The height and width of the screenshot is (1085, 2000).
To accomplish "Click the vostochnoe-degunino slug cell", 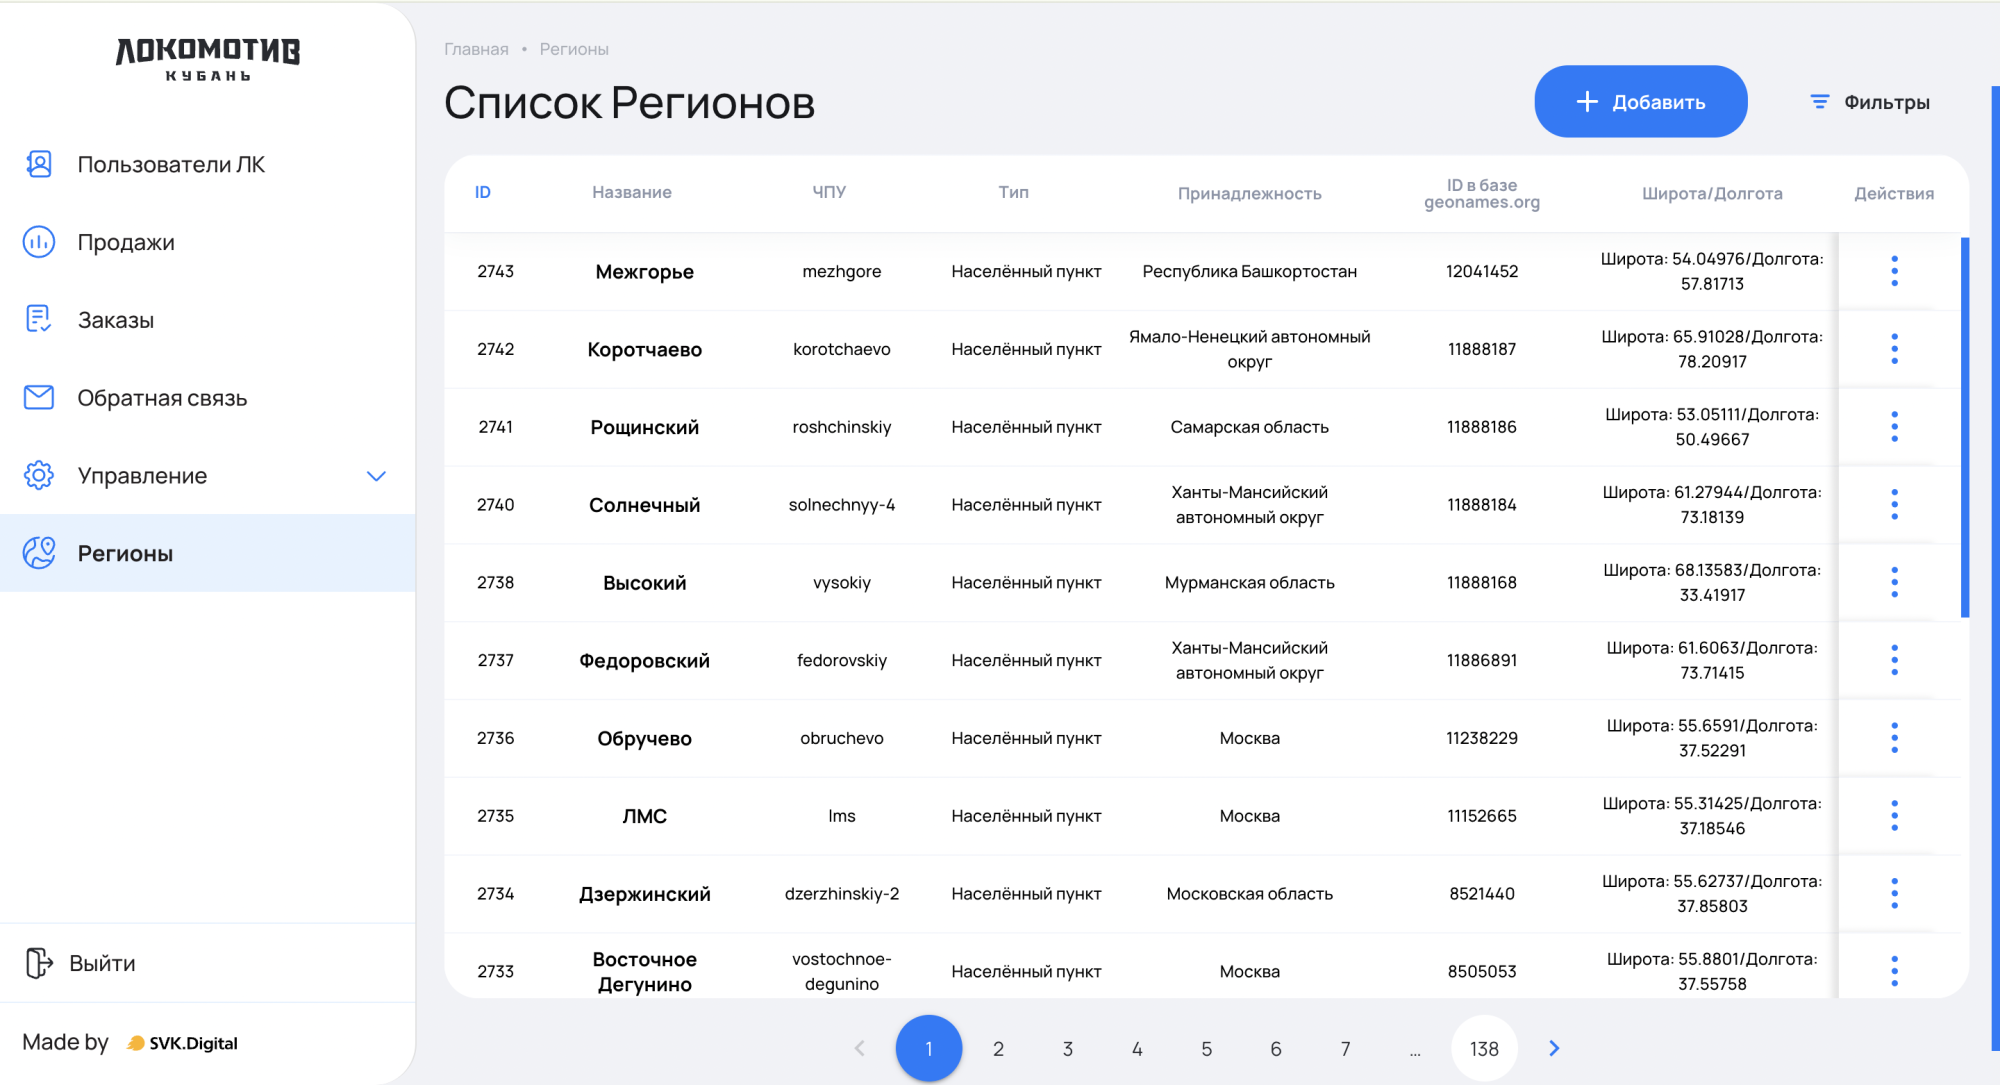I will coord(842,971).
